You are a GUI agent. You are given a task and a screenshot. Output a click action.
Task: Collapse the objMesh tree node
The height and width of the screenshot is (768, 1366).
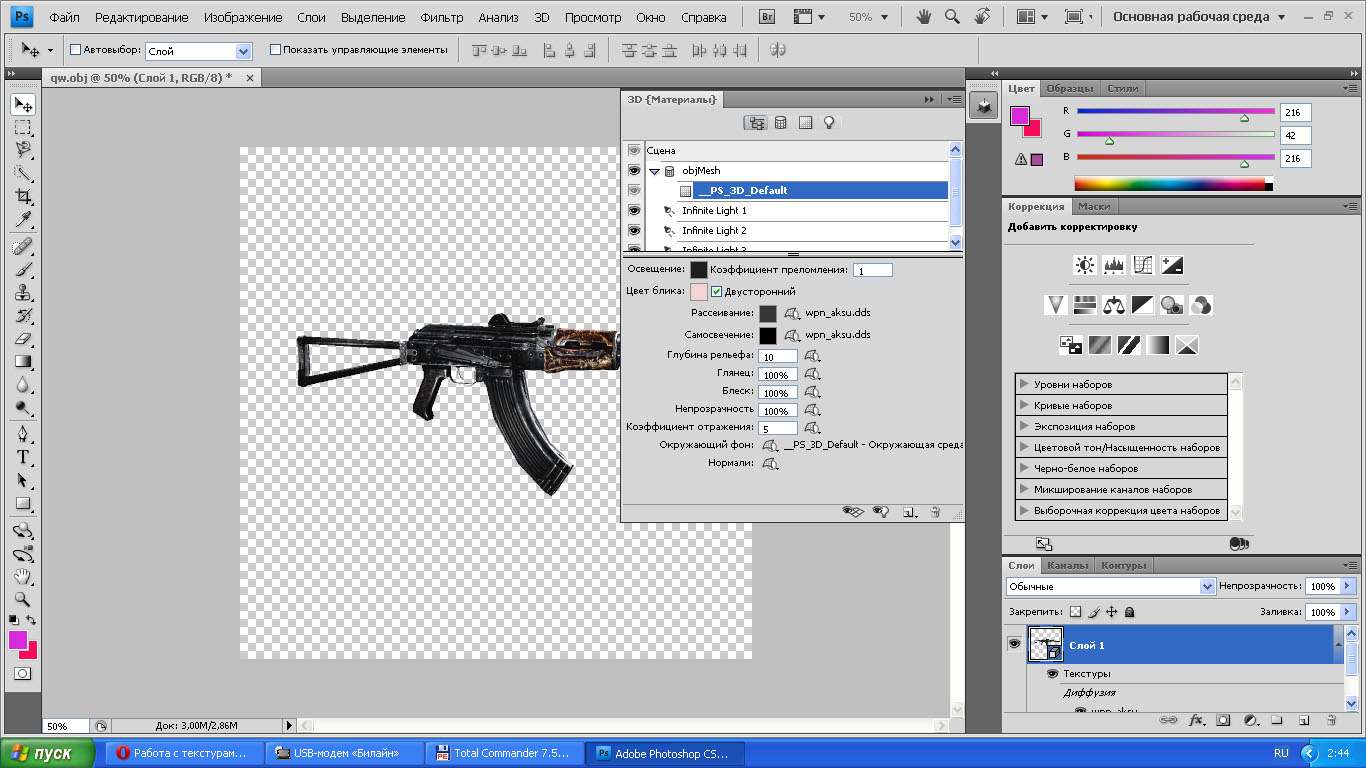coord(654,171)
